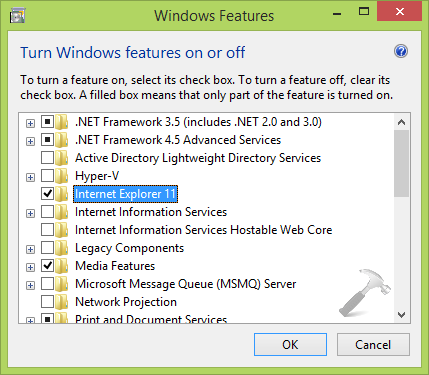Click folder icon beside Network Projection

62,302
